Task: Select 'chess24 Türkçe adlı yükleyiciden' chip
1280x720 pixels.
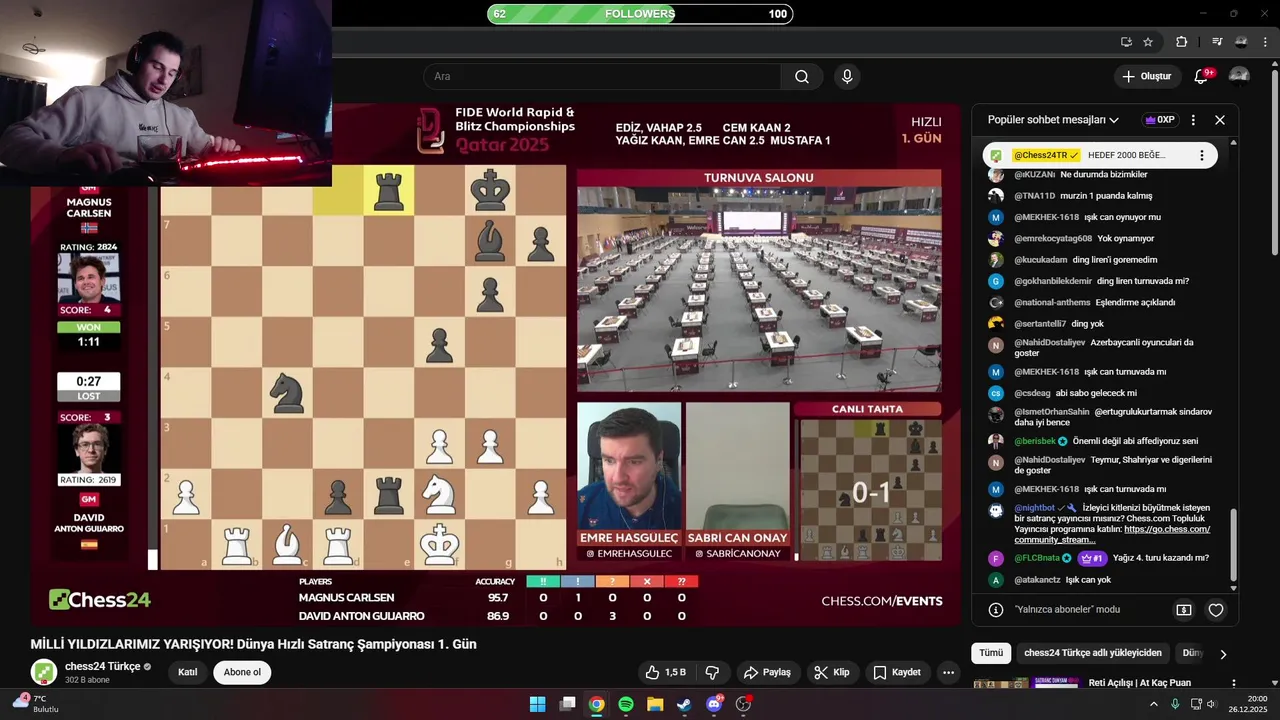Action: coord(1093,653)
